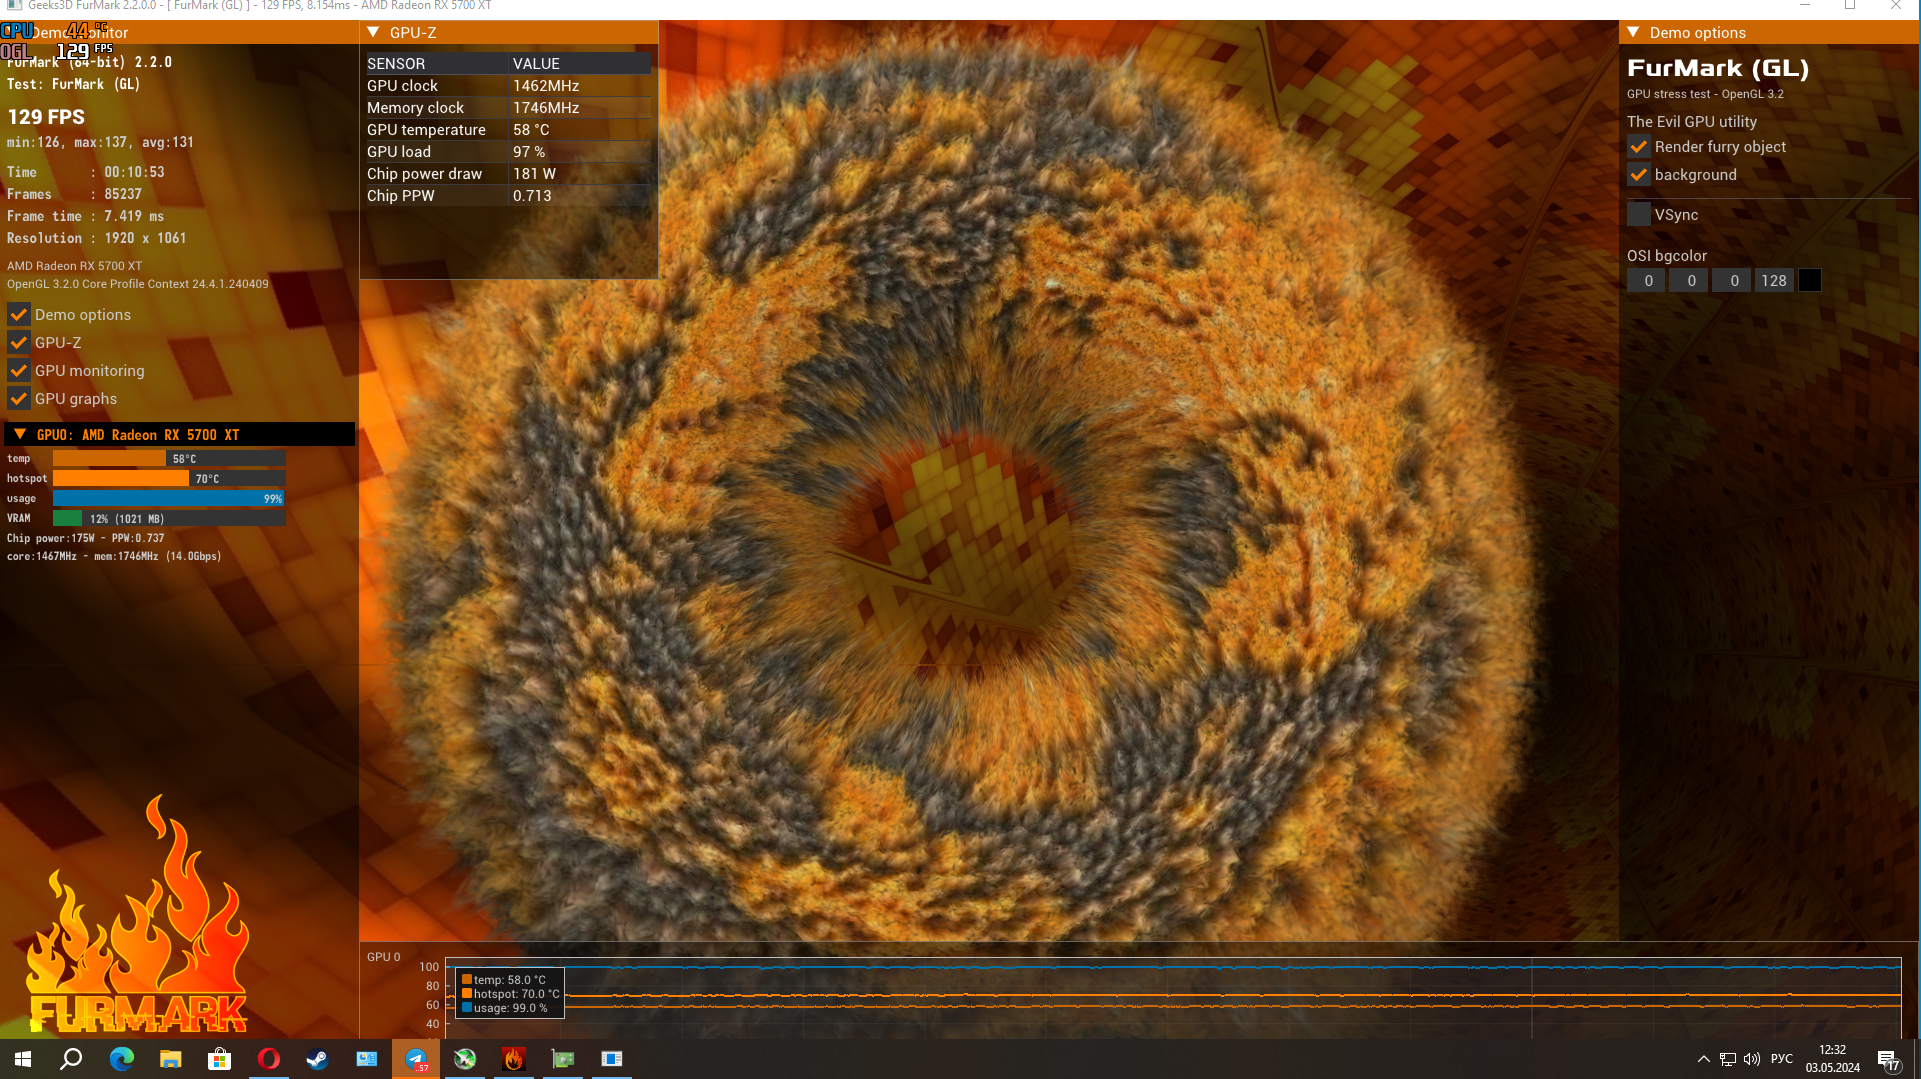
Task: Click the GPU load value 97 %
Action: point(529,152)
